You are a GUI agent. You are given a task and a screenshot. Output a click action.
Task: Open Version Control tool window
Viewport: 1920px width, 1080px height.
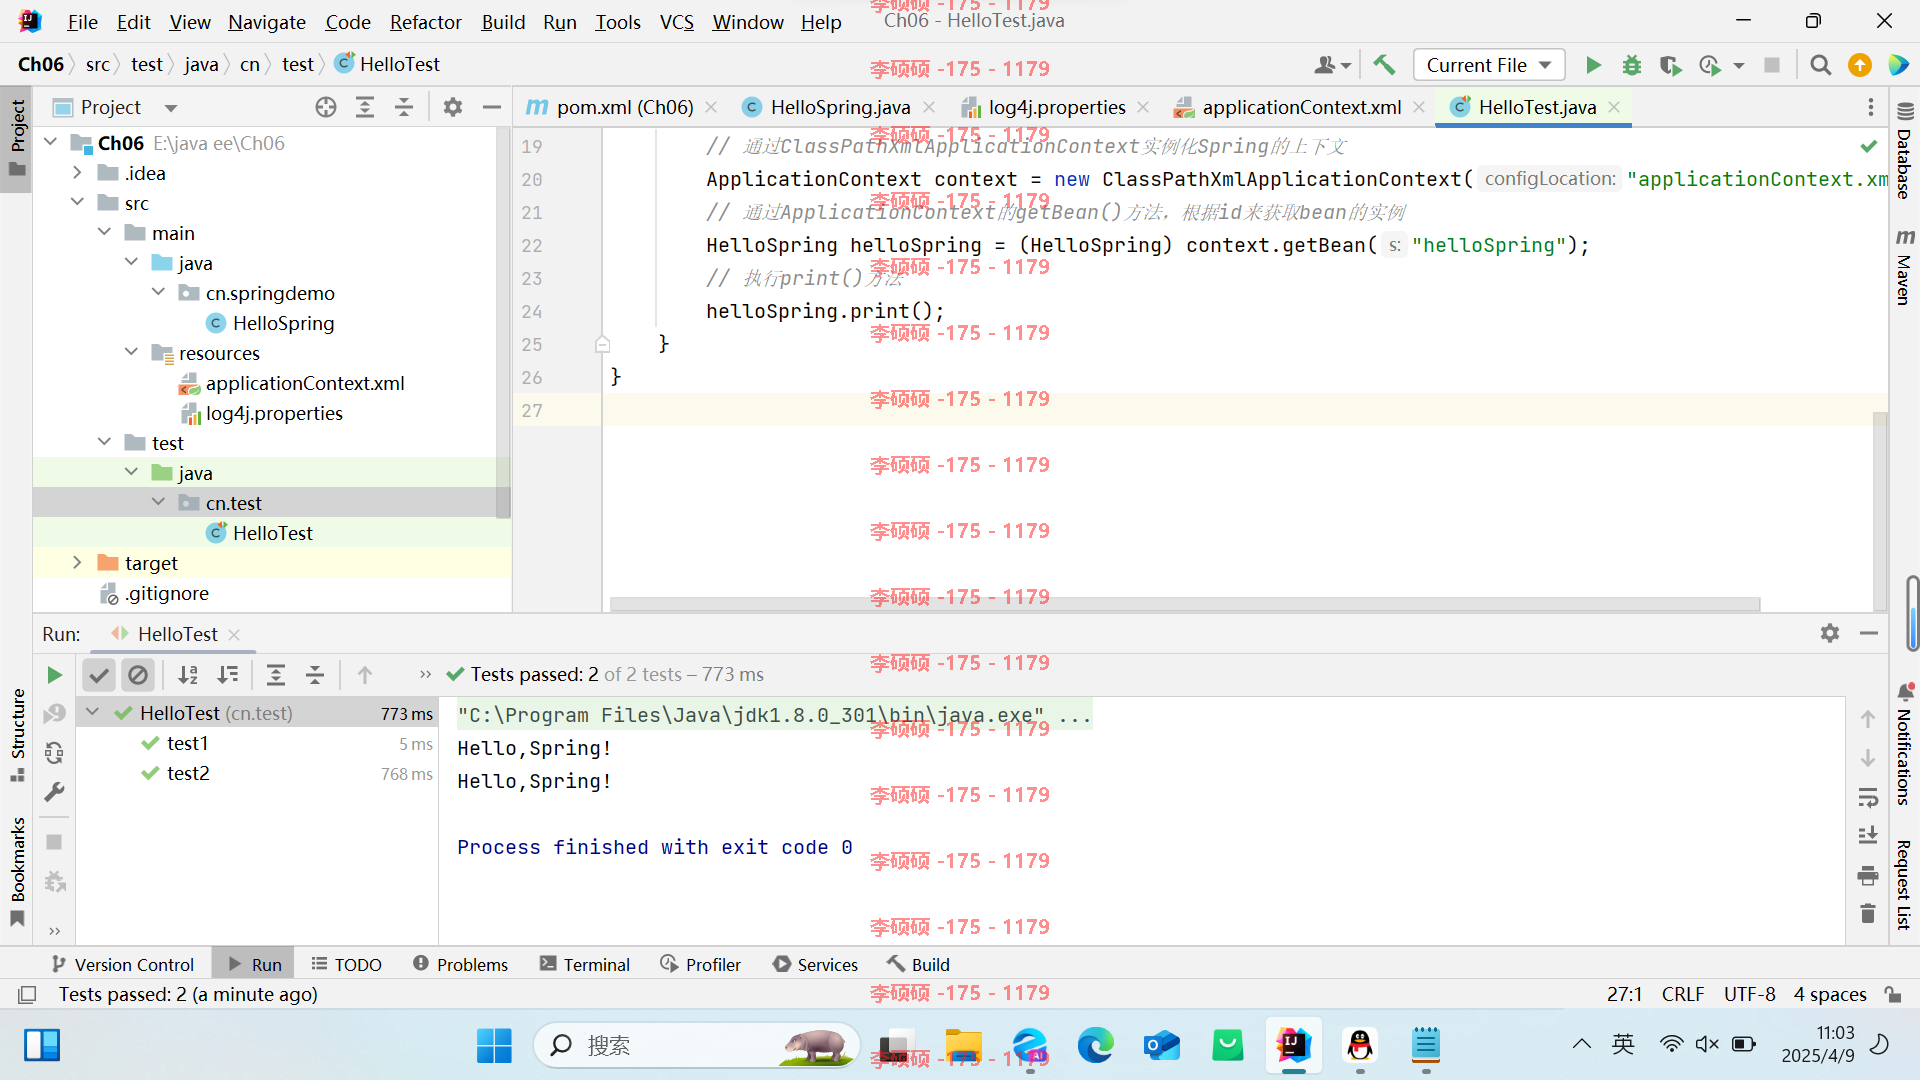[122, 964]
